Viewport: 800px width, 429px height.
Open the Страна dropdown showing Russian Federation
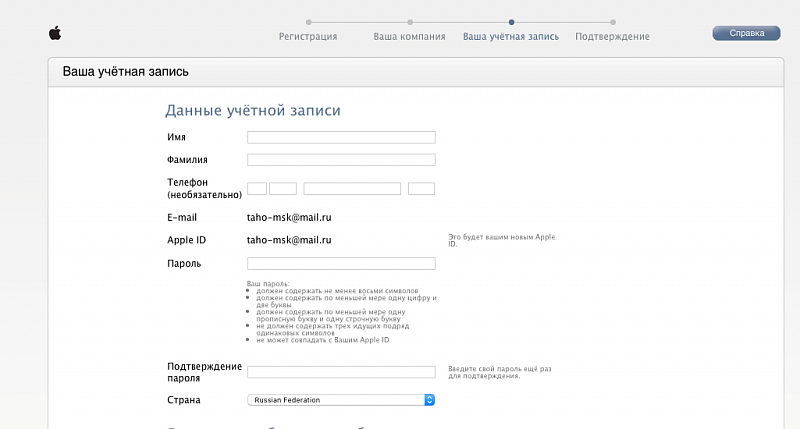(341, 400)
